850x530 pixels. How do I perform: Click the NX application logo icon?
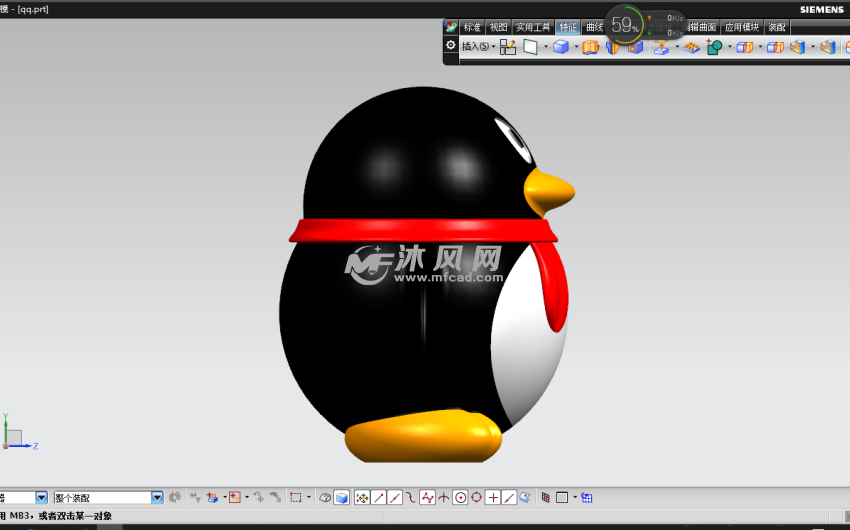click(451, 27)
